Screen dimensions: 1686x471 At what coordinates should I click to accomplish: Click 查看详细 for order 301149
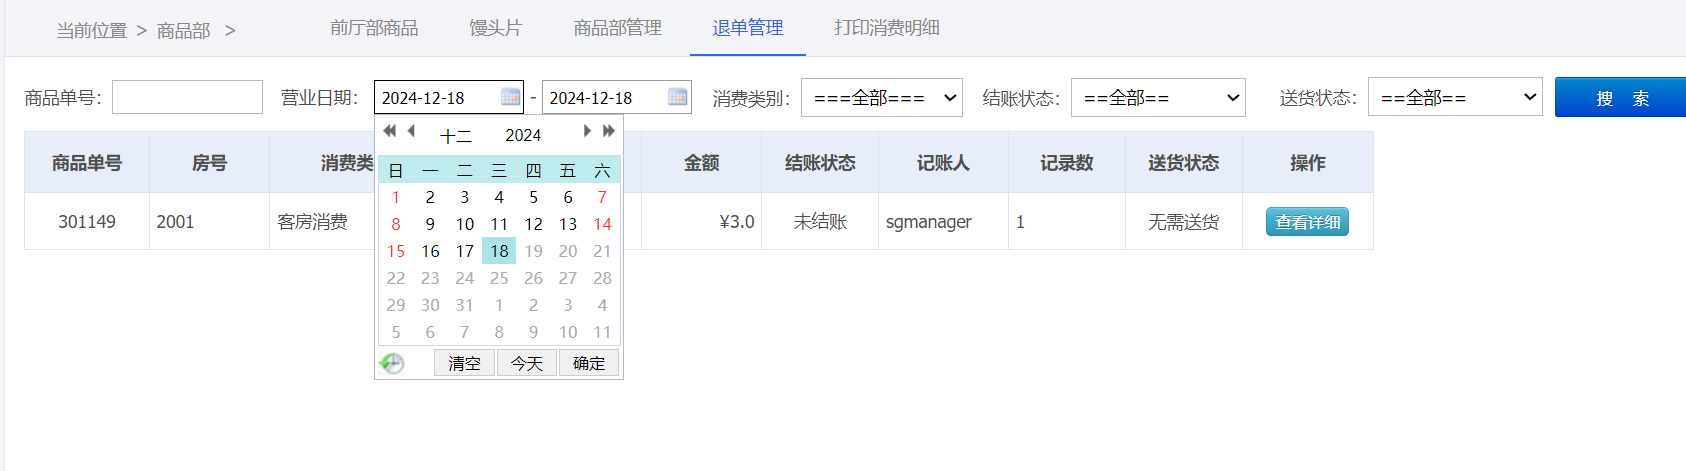click(x=1307, y=222)
